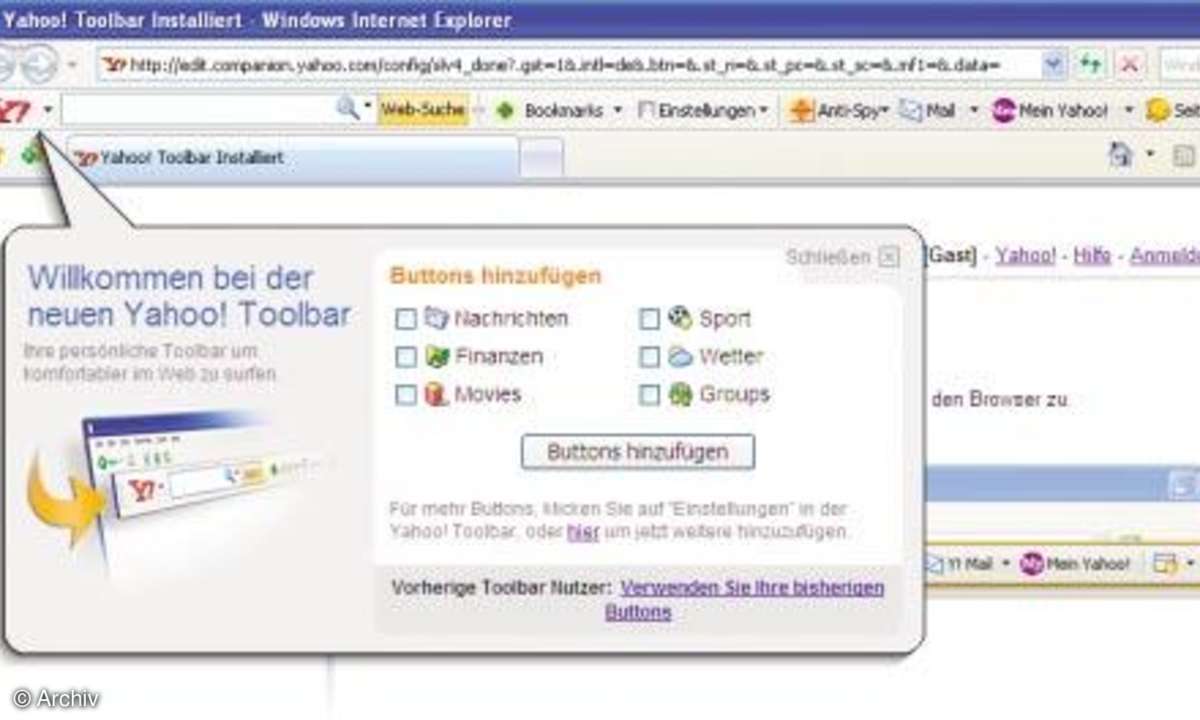Click the Refresh button beside the address bar
This screenshot has width=1200, height=720.
(1091, 65)
